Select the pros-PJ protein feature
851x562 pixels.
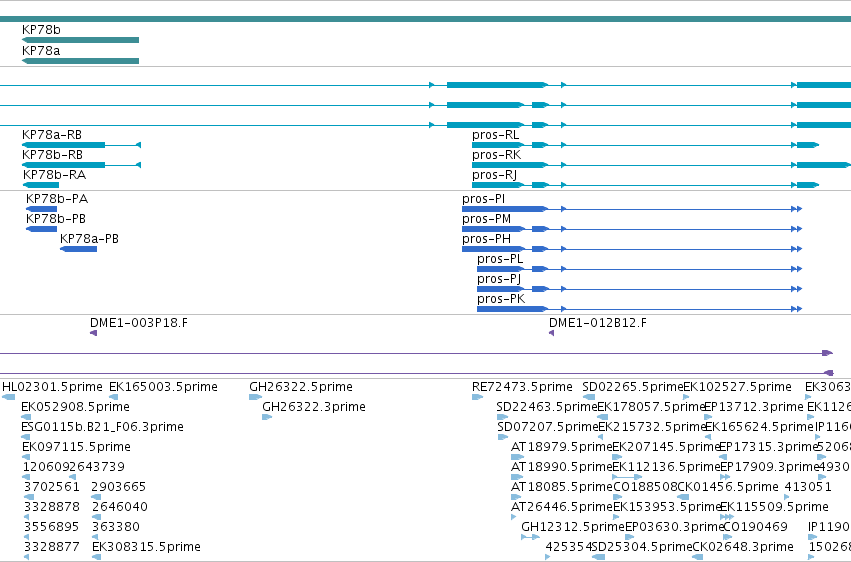(x=639, y=289)
